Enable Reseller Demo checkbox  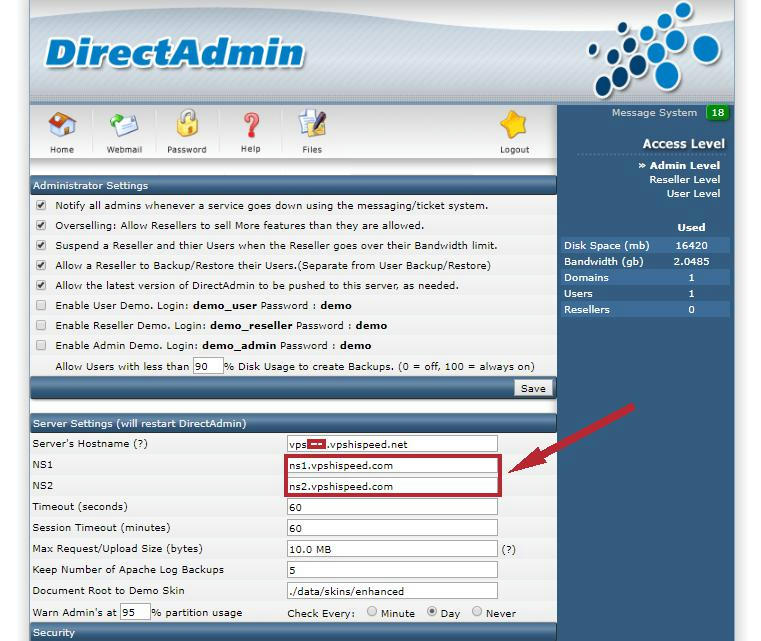41,325
